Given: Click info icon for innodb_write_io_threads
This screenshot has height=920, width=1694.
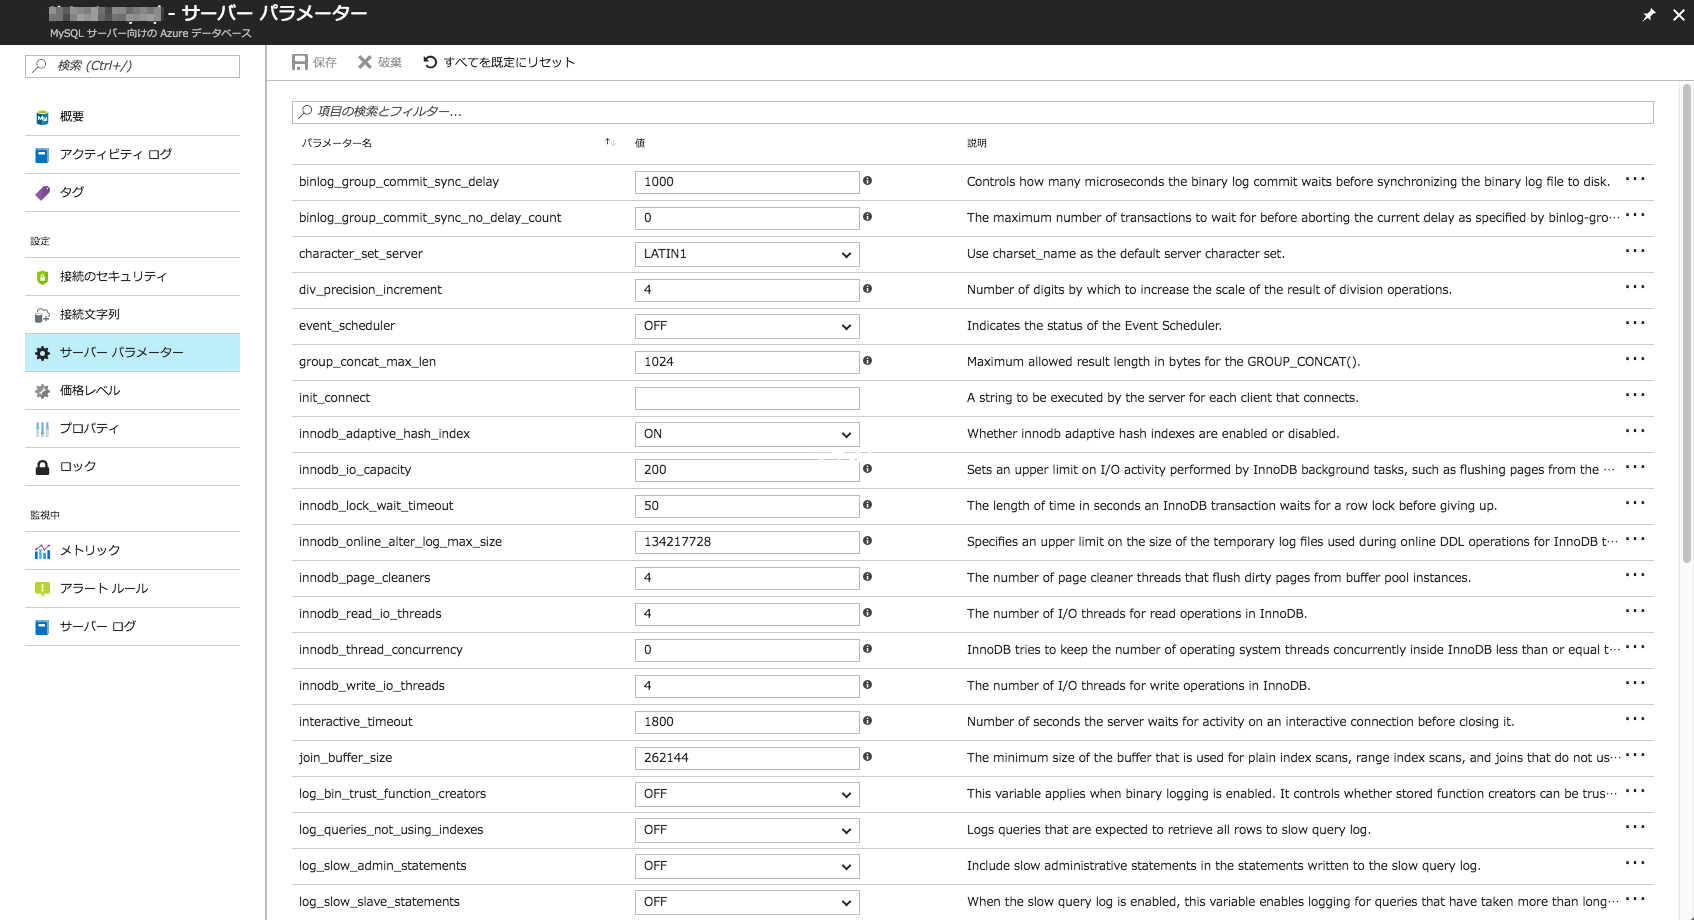Looking at the screenshot, I should [x=867, y=685].
